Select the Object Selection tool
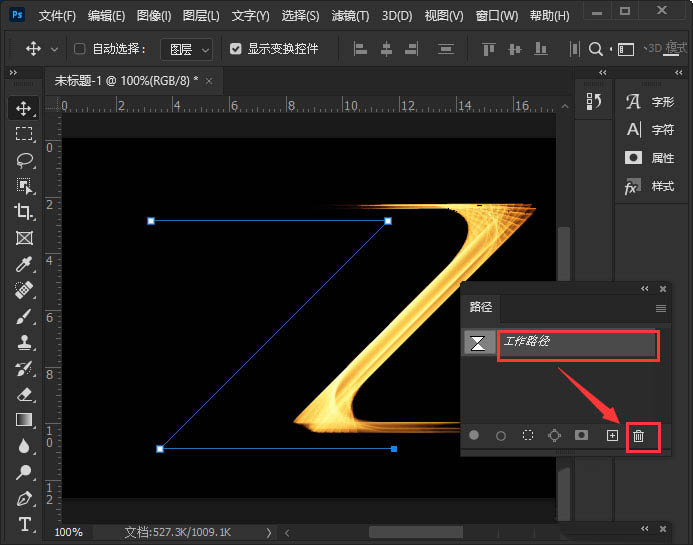The height and width of the screenshot is (545, 693). click(24, 186)
